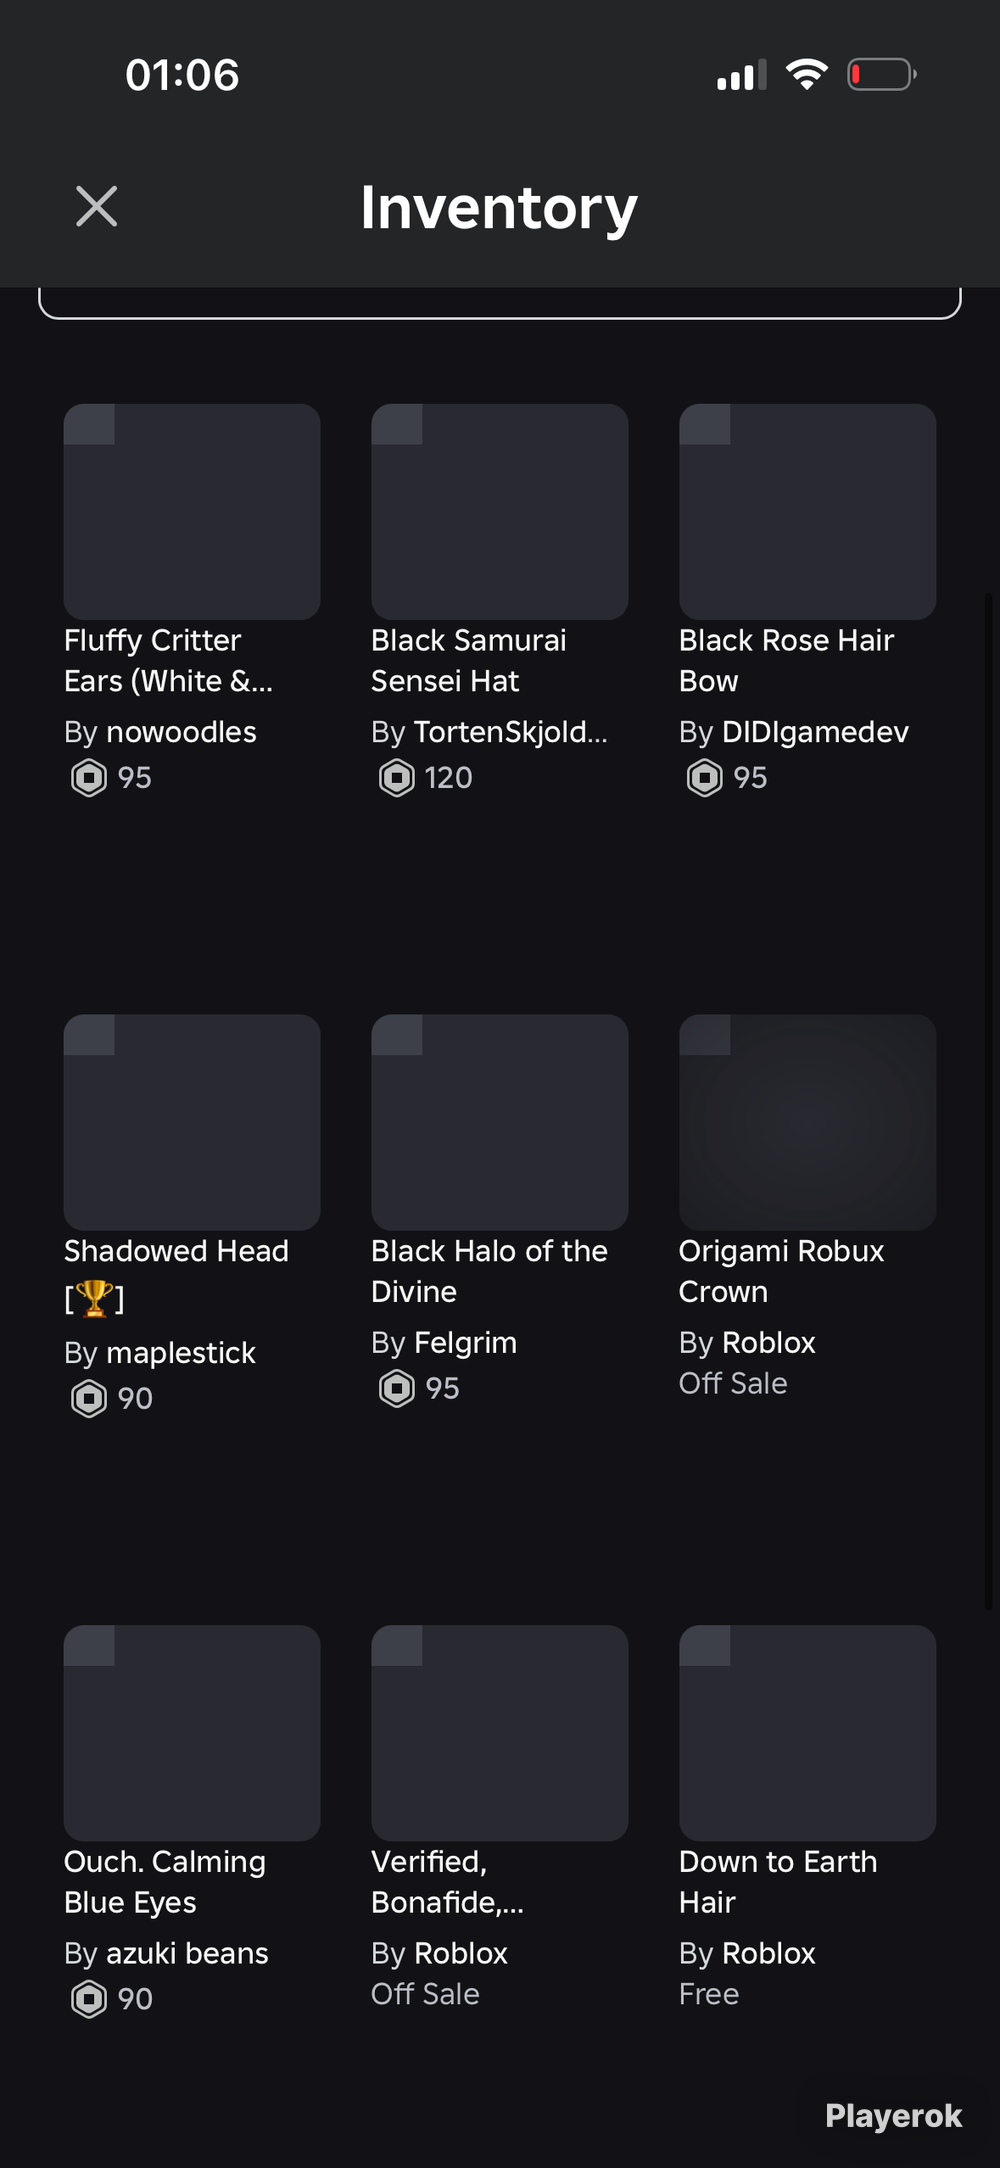The image size is (1000, 2168).
Task: Tap Robux icon under Fluffy Critter Ears
Action: [x=89, y=777]
